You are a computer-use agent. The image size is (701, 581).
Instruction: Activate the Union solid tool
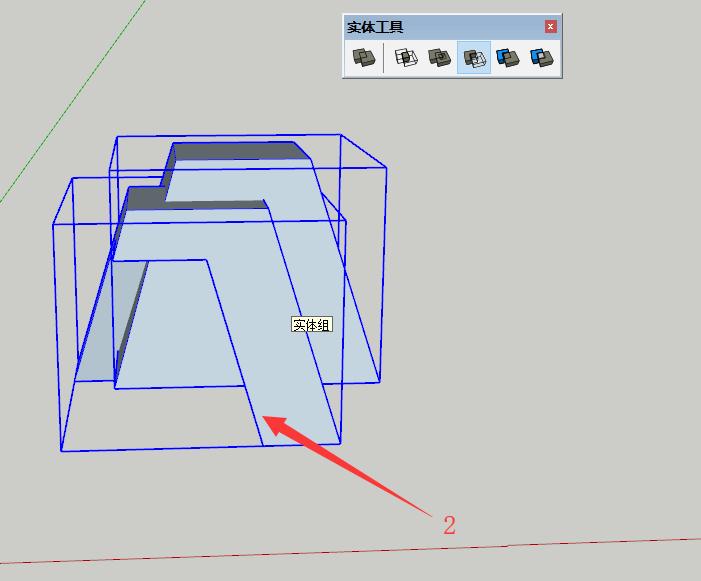click(439, 58)
